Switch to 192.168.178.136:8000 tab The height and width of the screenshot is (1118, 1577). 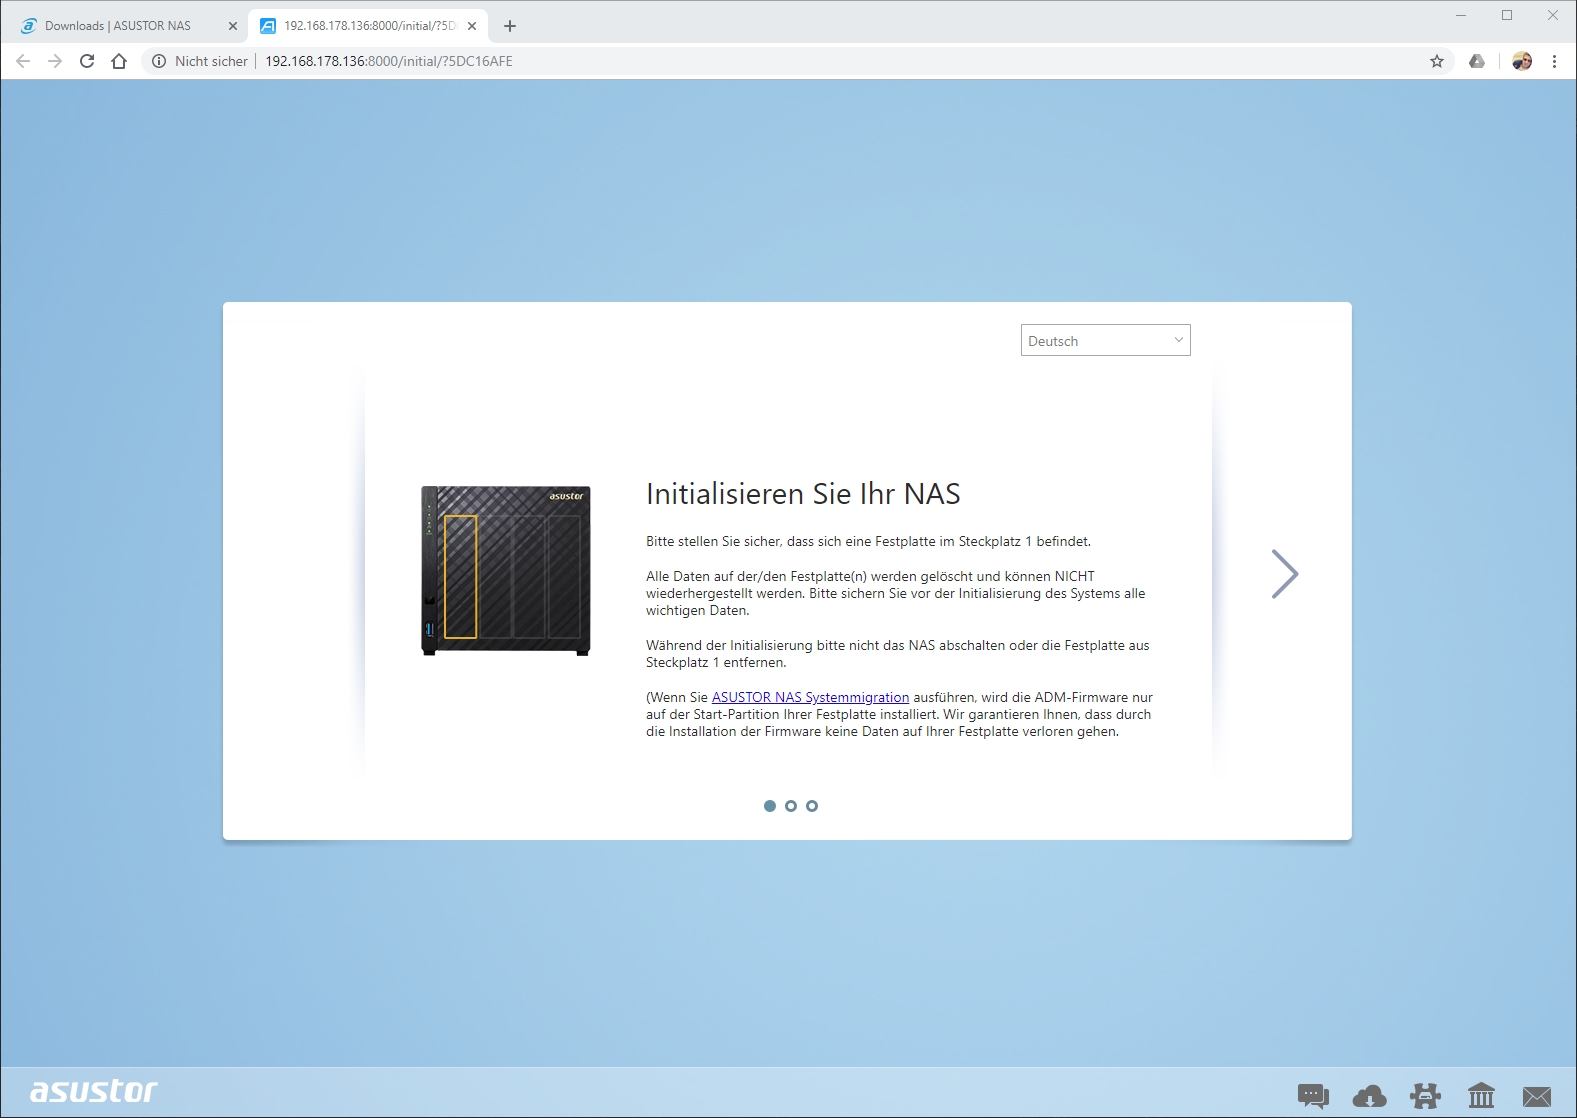[369, 26]
